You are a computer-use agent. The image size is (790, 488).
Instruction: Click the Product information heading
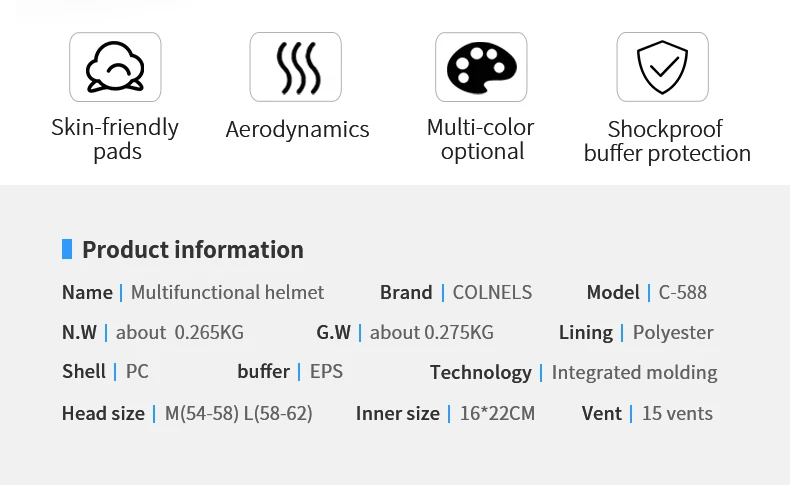point(192,250)
